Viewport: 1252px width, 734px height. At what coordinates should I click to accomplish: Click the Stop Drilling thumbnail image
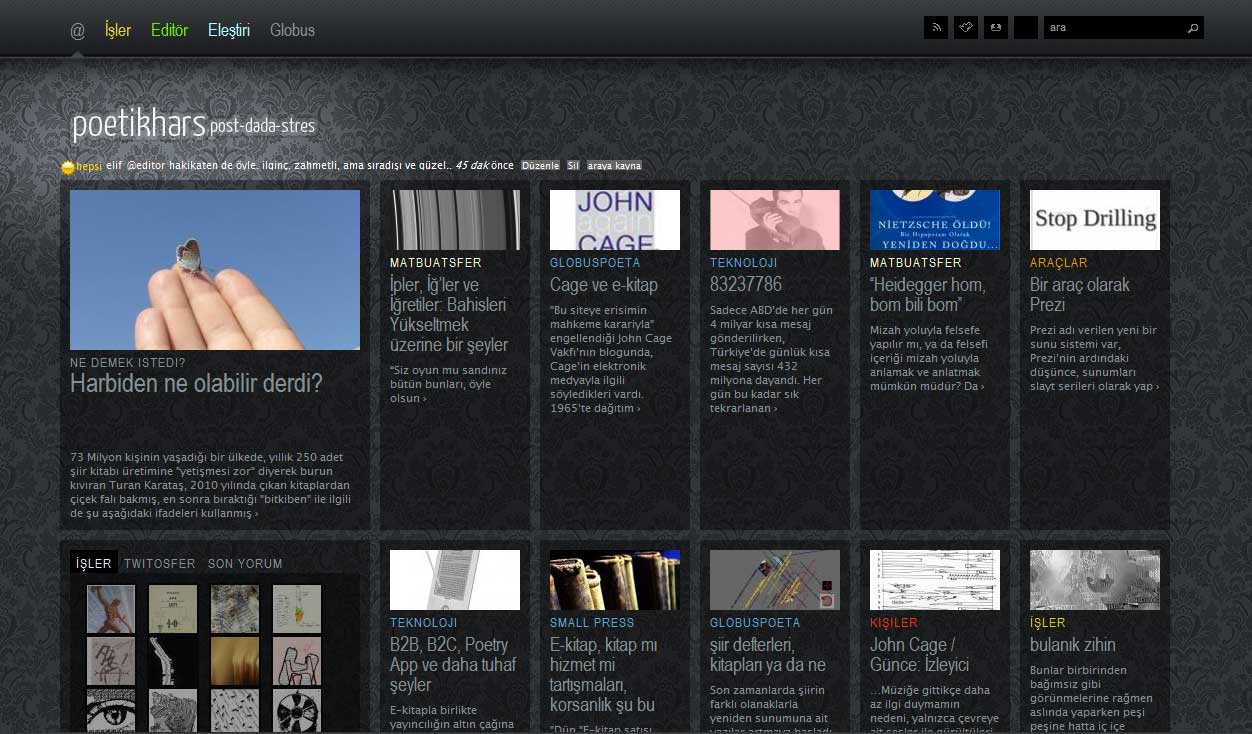click(1095, 220)
